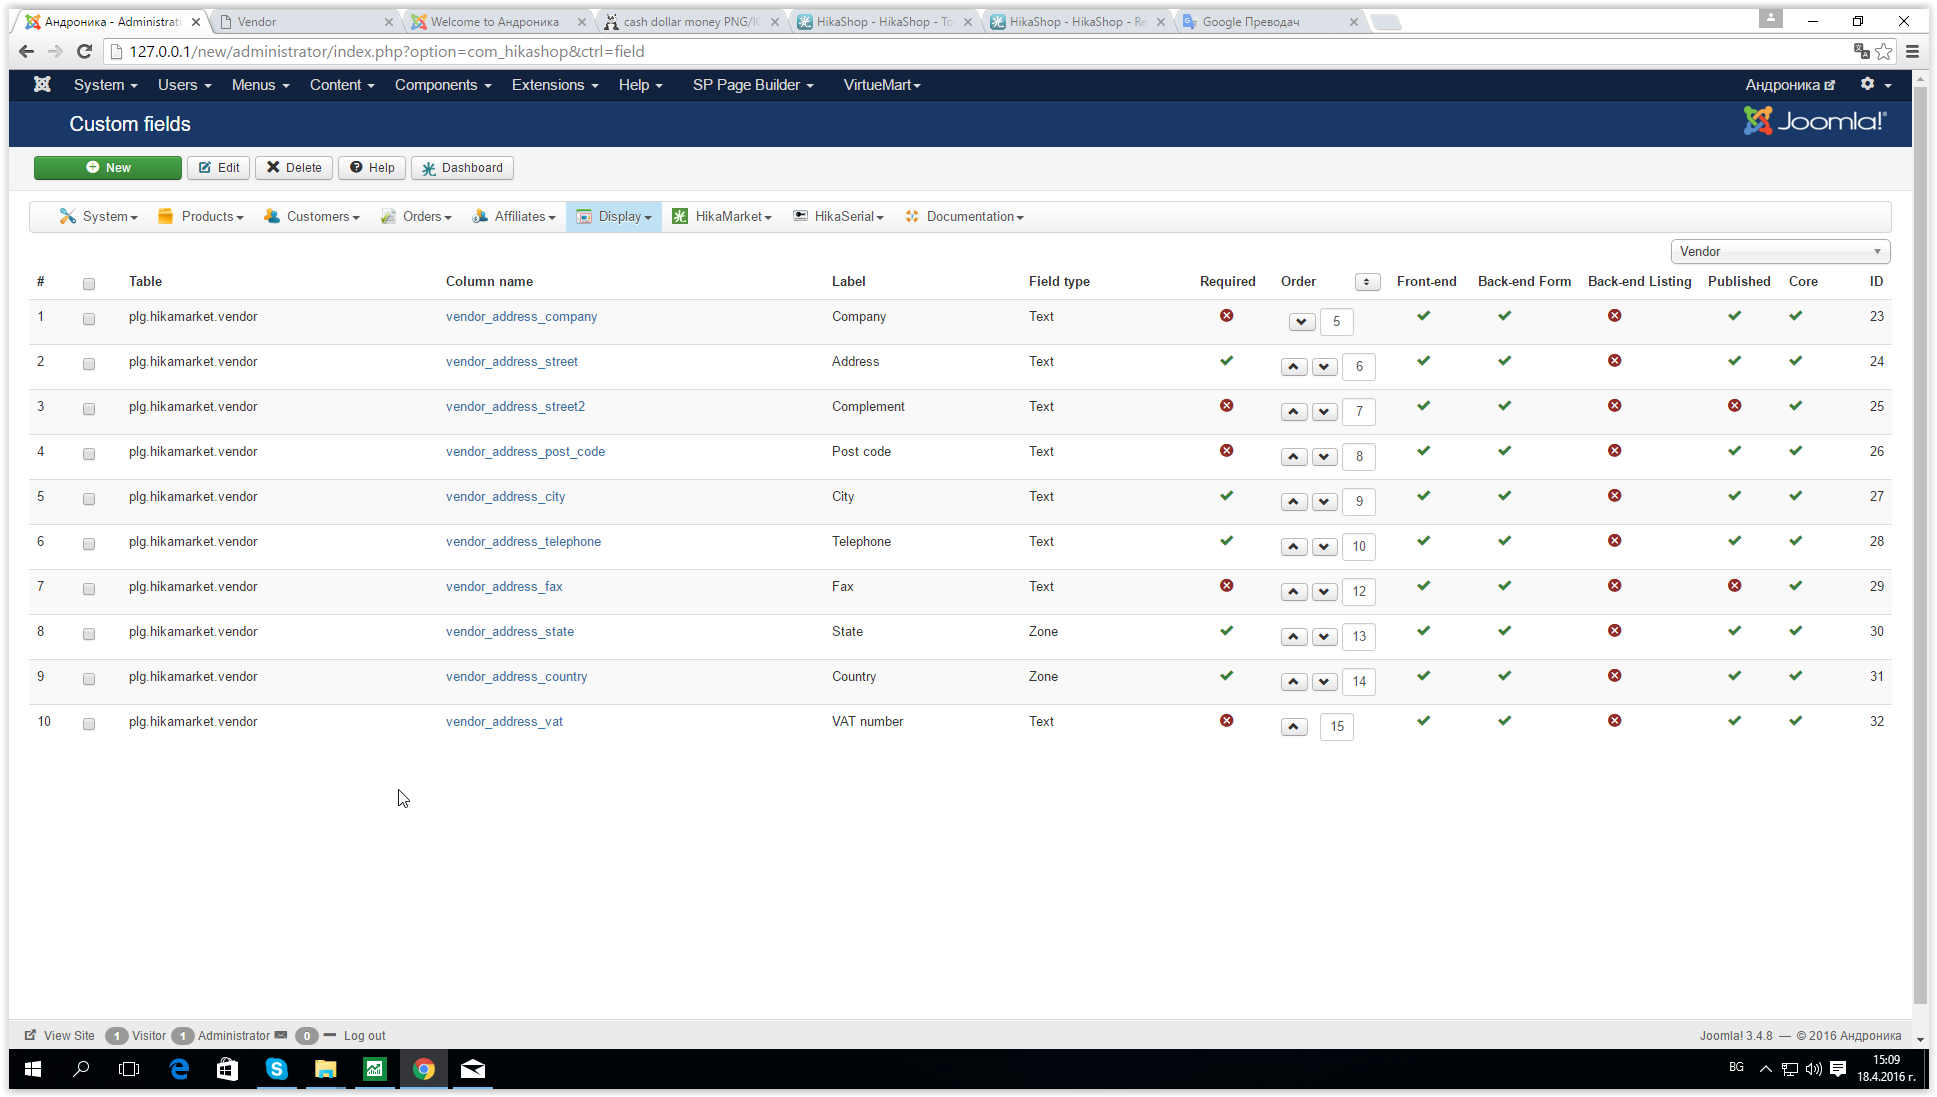Check the vendor_address_company row checkbox
The image size is (1937, 1097).
coord(89,319)
